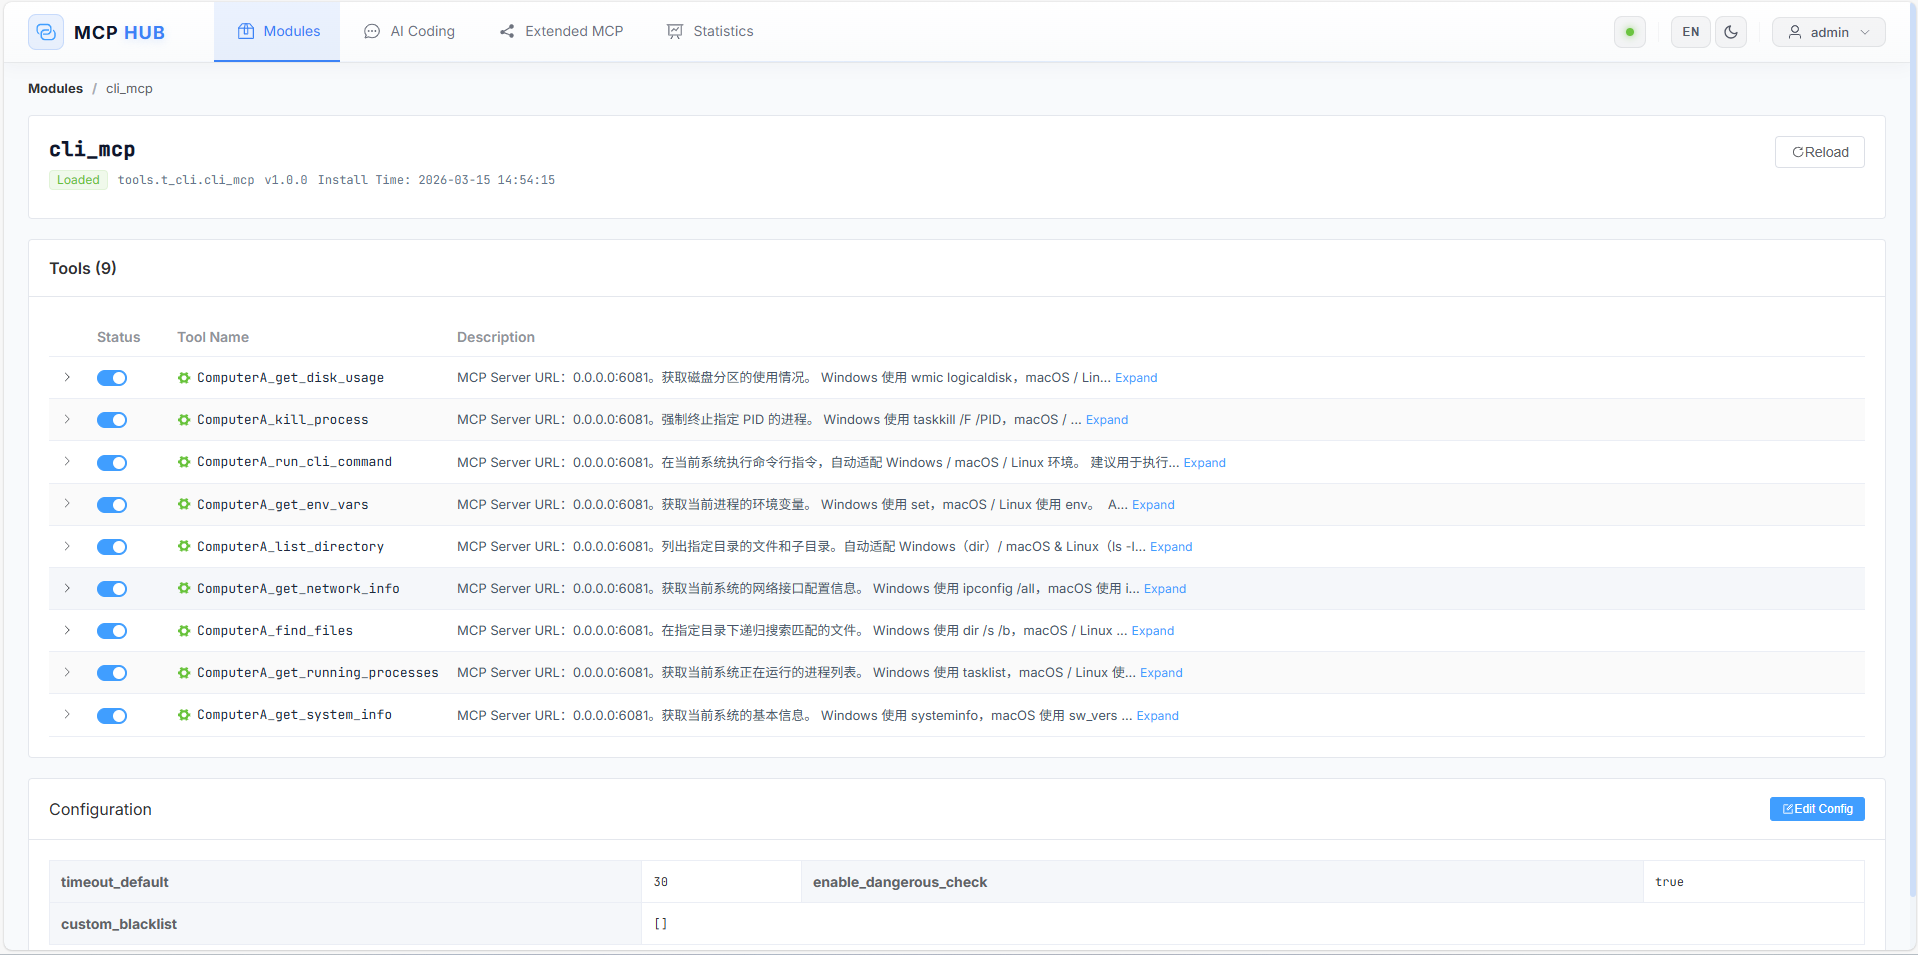Click Expand link for ComputerA_get_disk_usage description
This screenshot has height=955, width=1918.
pos(1136,378)
